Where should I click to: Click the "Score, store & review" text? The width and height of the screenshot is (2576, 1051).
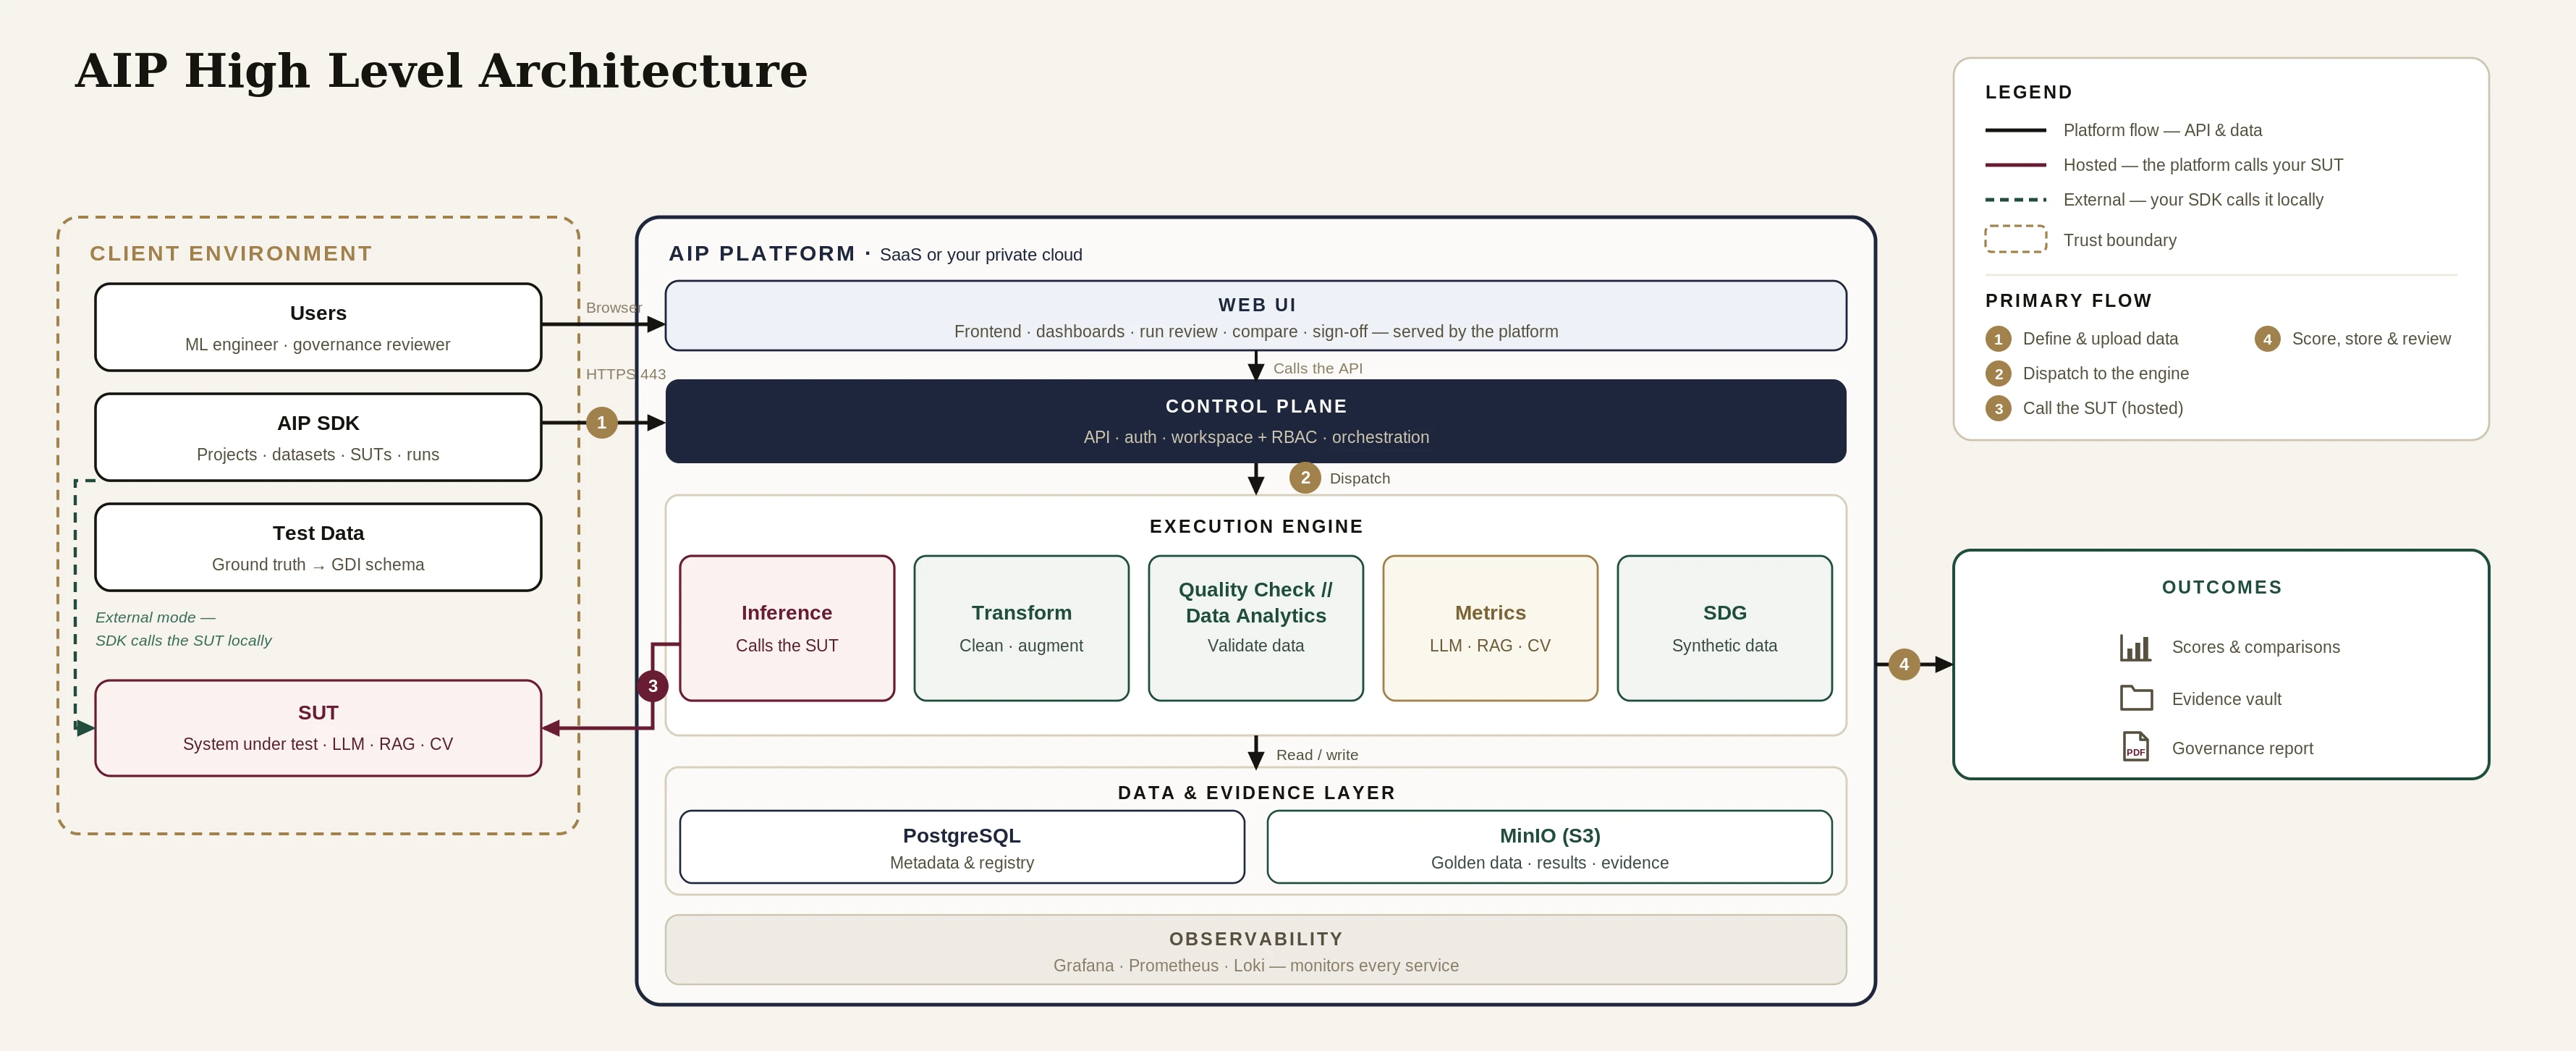pos(2371,339)
